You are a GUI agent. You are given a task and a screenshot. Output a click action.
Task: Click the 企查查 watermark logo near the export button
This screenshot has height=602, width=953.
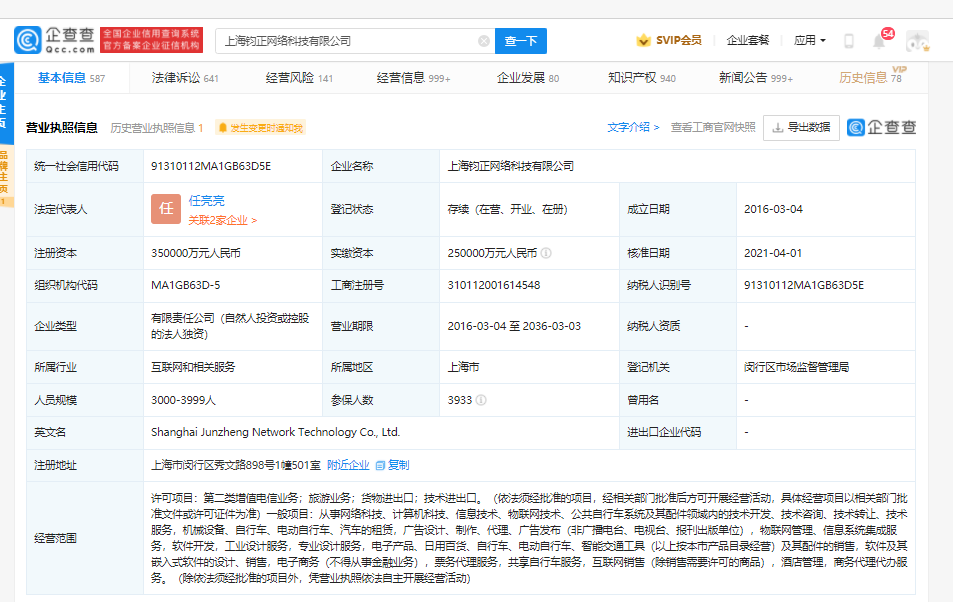pos(881,127)
